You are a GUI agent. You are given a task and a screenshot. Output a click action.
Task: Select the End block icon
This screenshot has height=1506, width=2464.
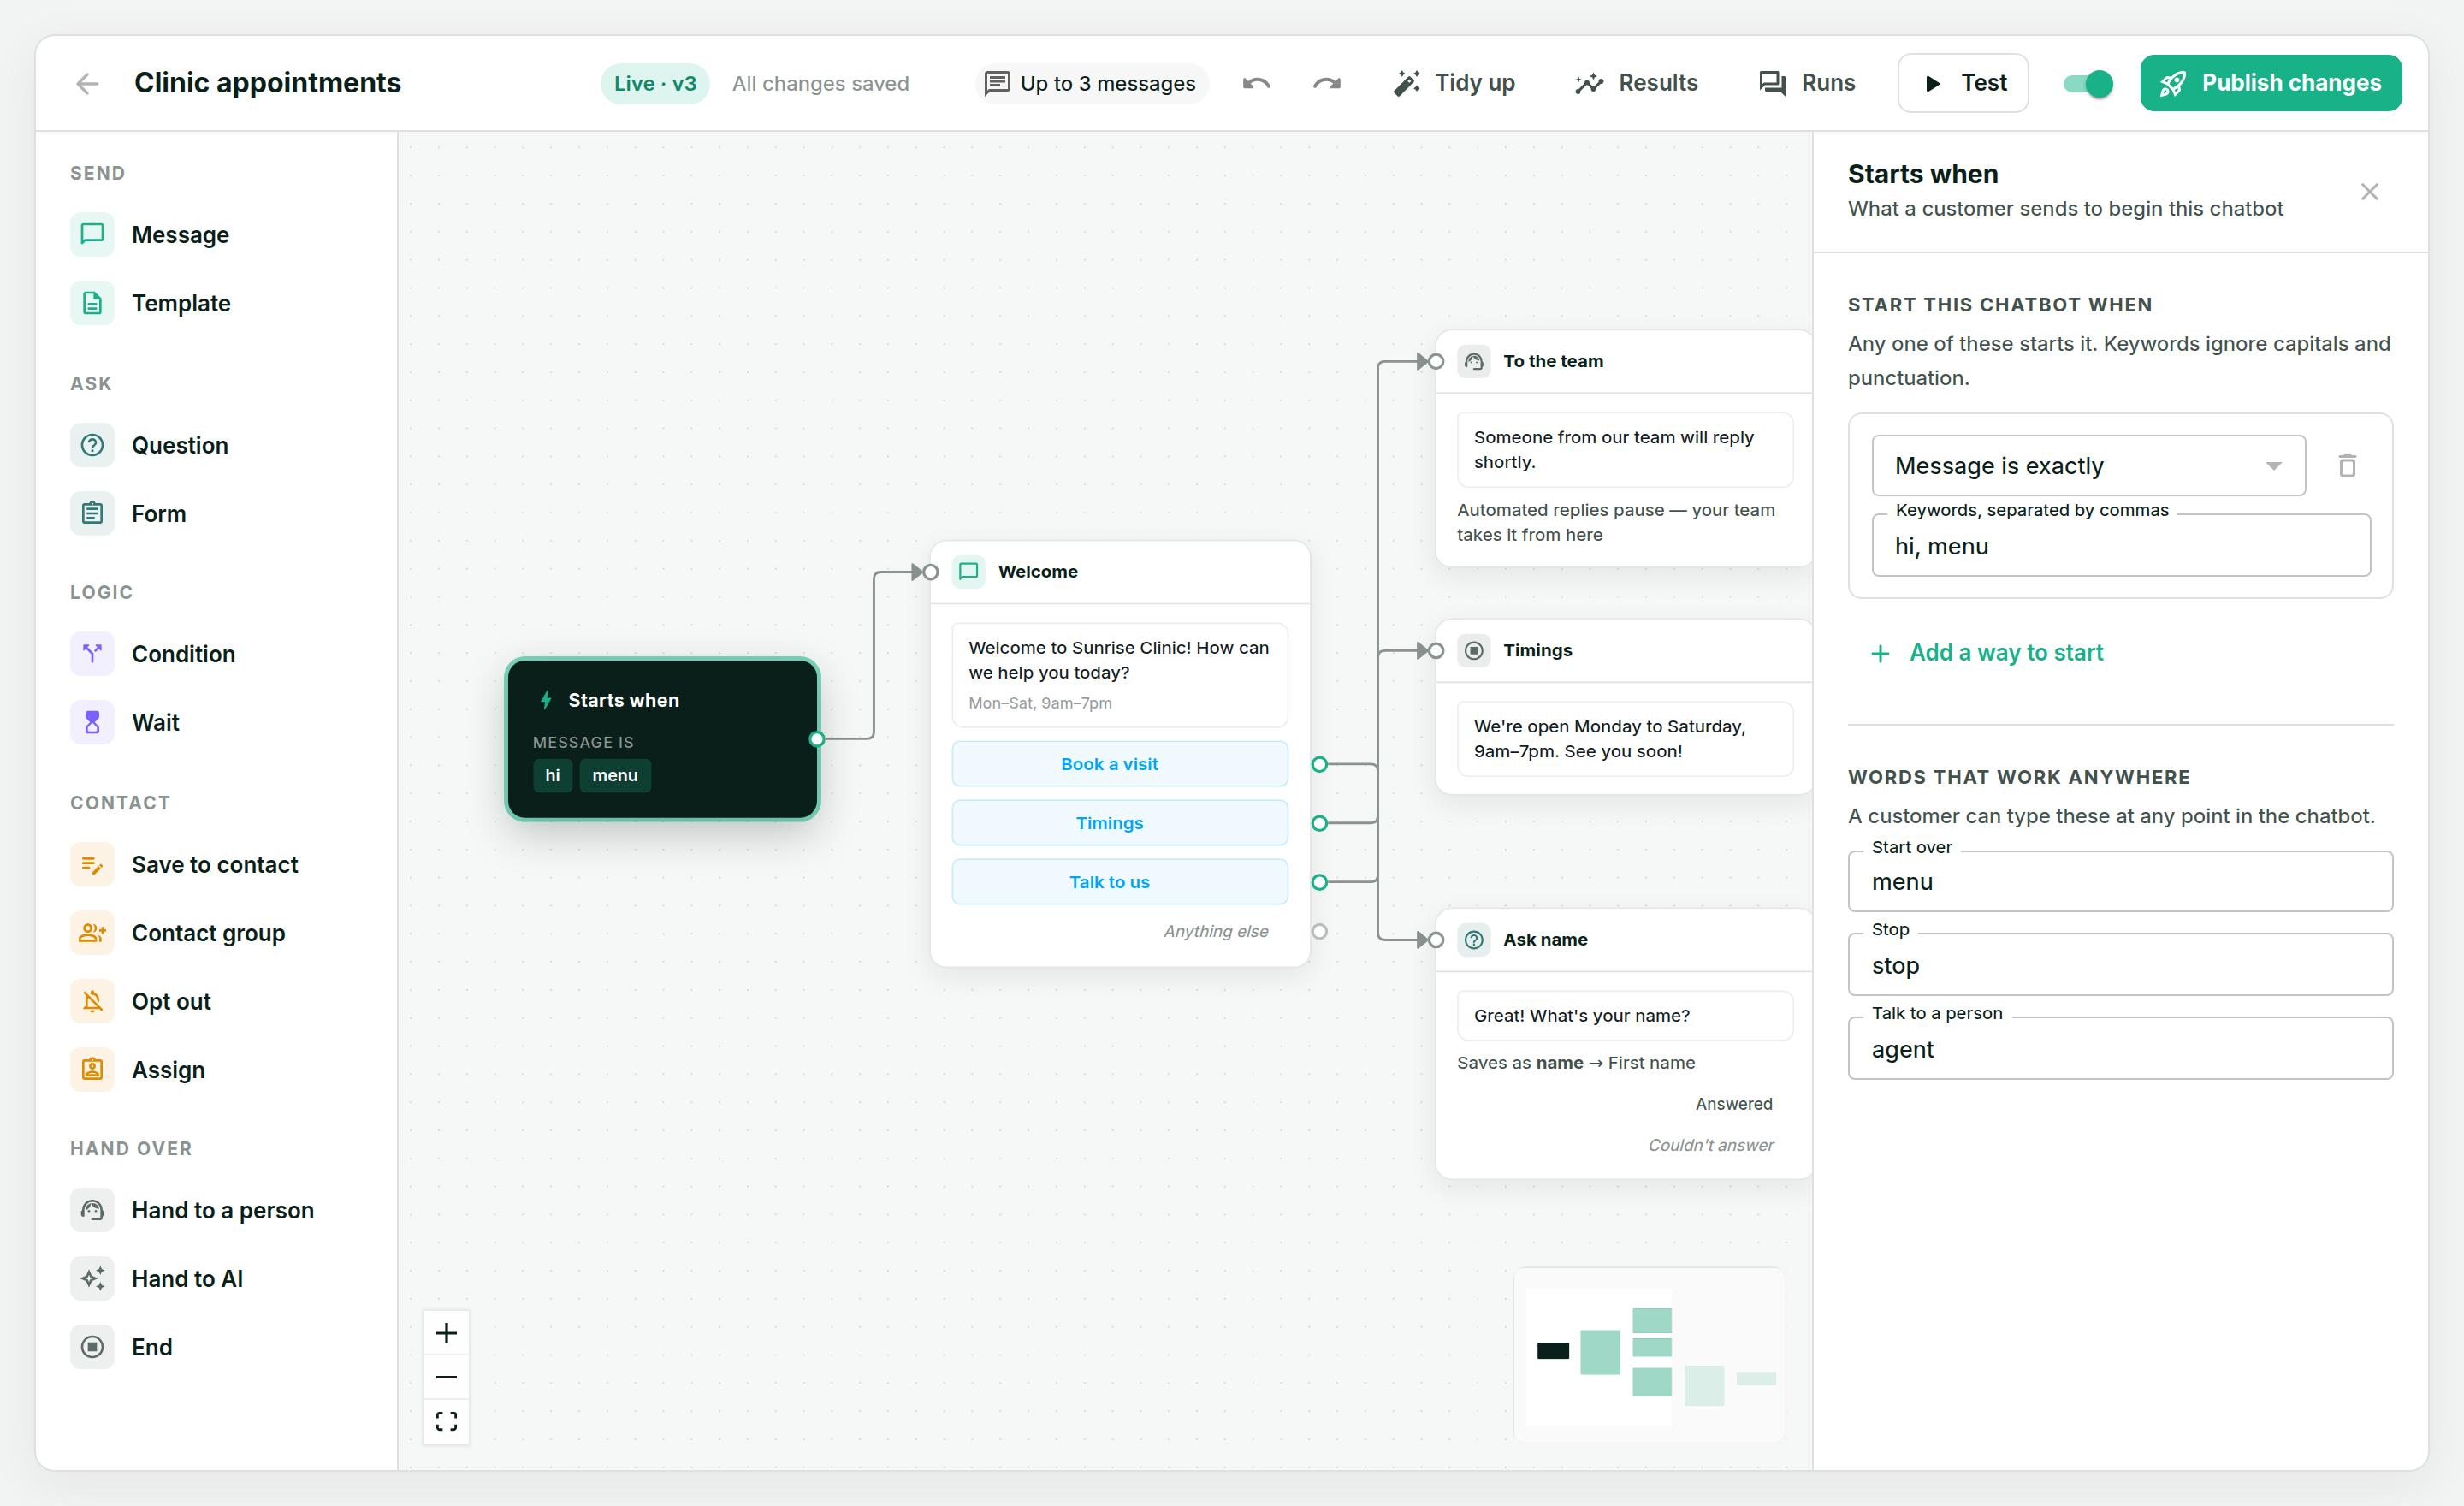[92, 1347]
